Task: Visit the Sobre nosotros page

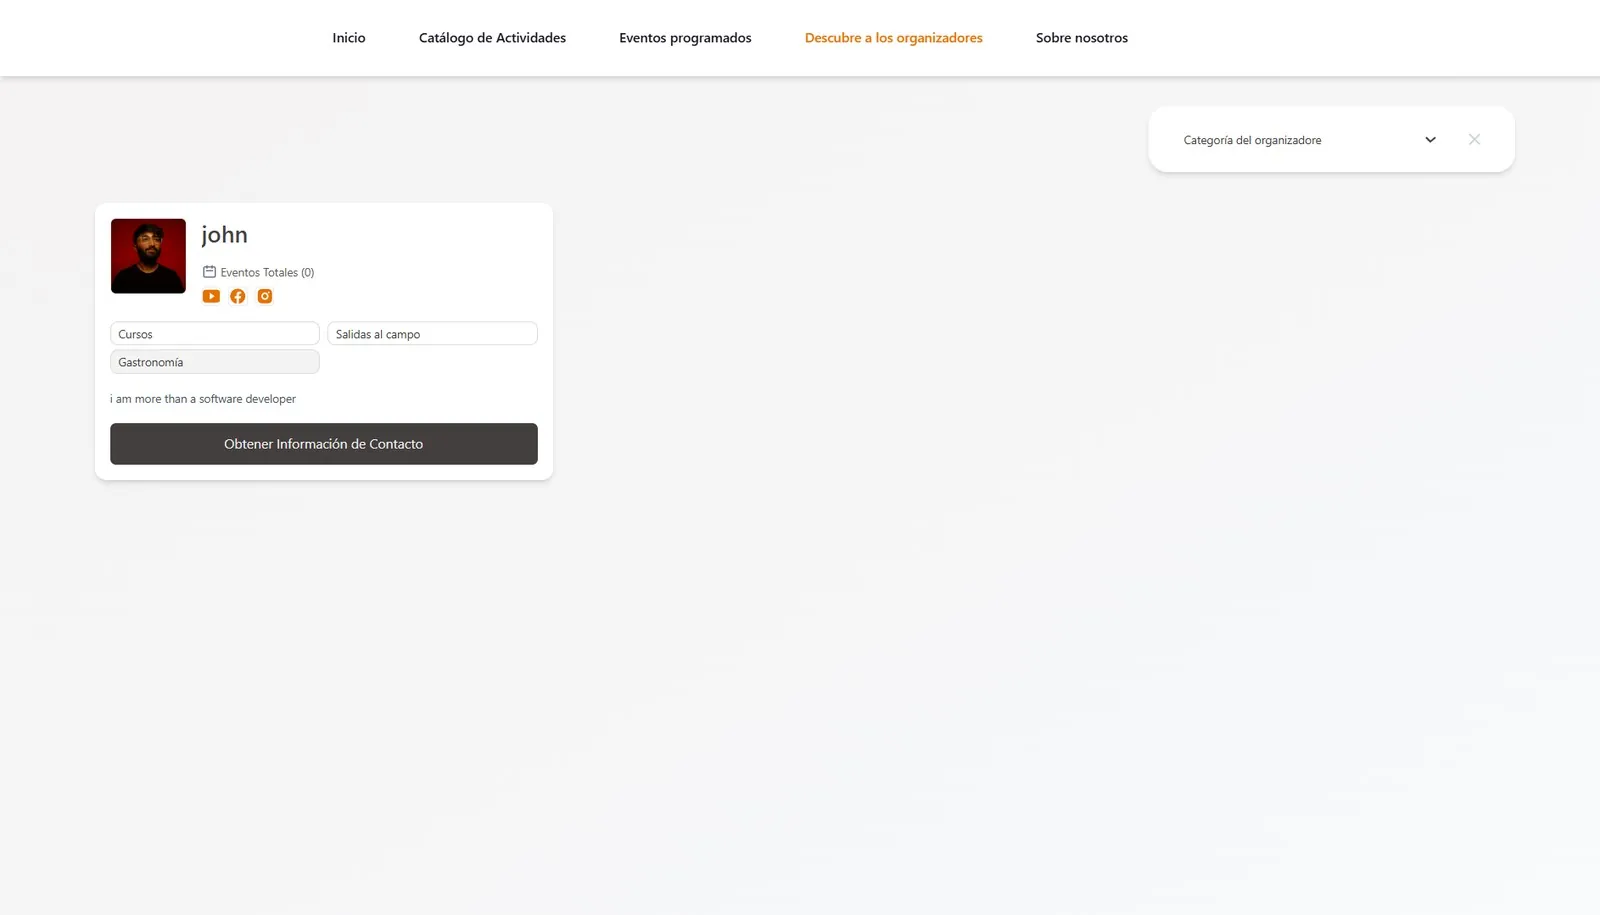Action: pyautogui.click(x=1082, y=38)
